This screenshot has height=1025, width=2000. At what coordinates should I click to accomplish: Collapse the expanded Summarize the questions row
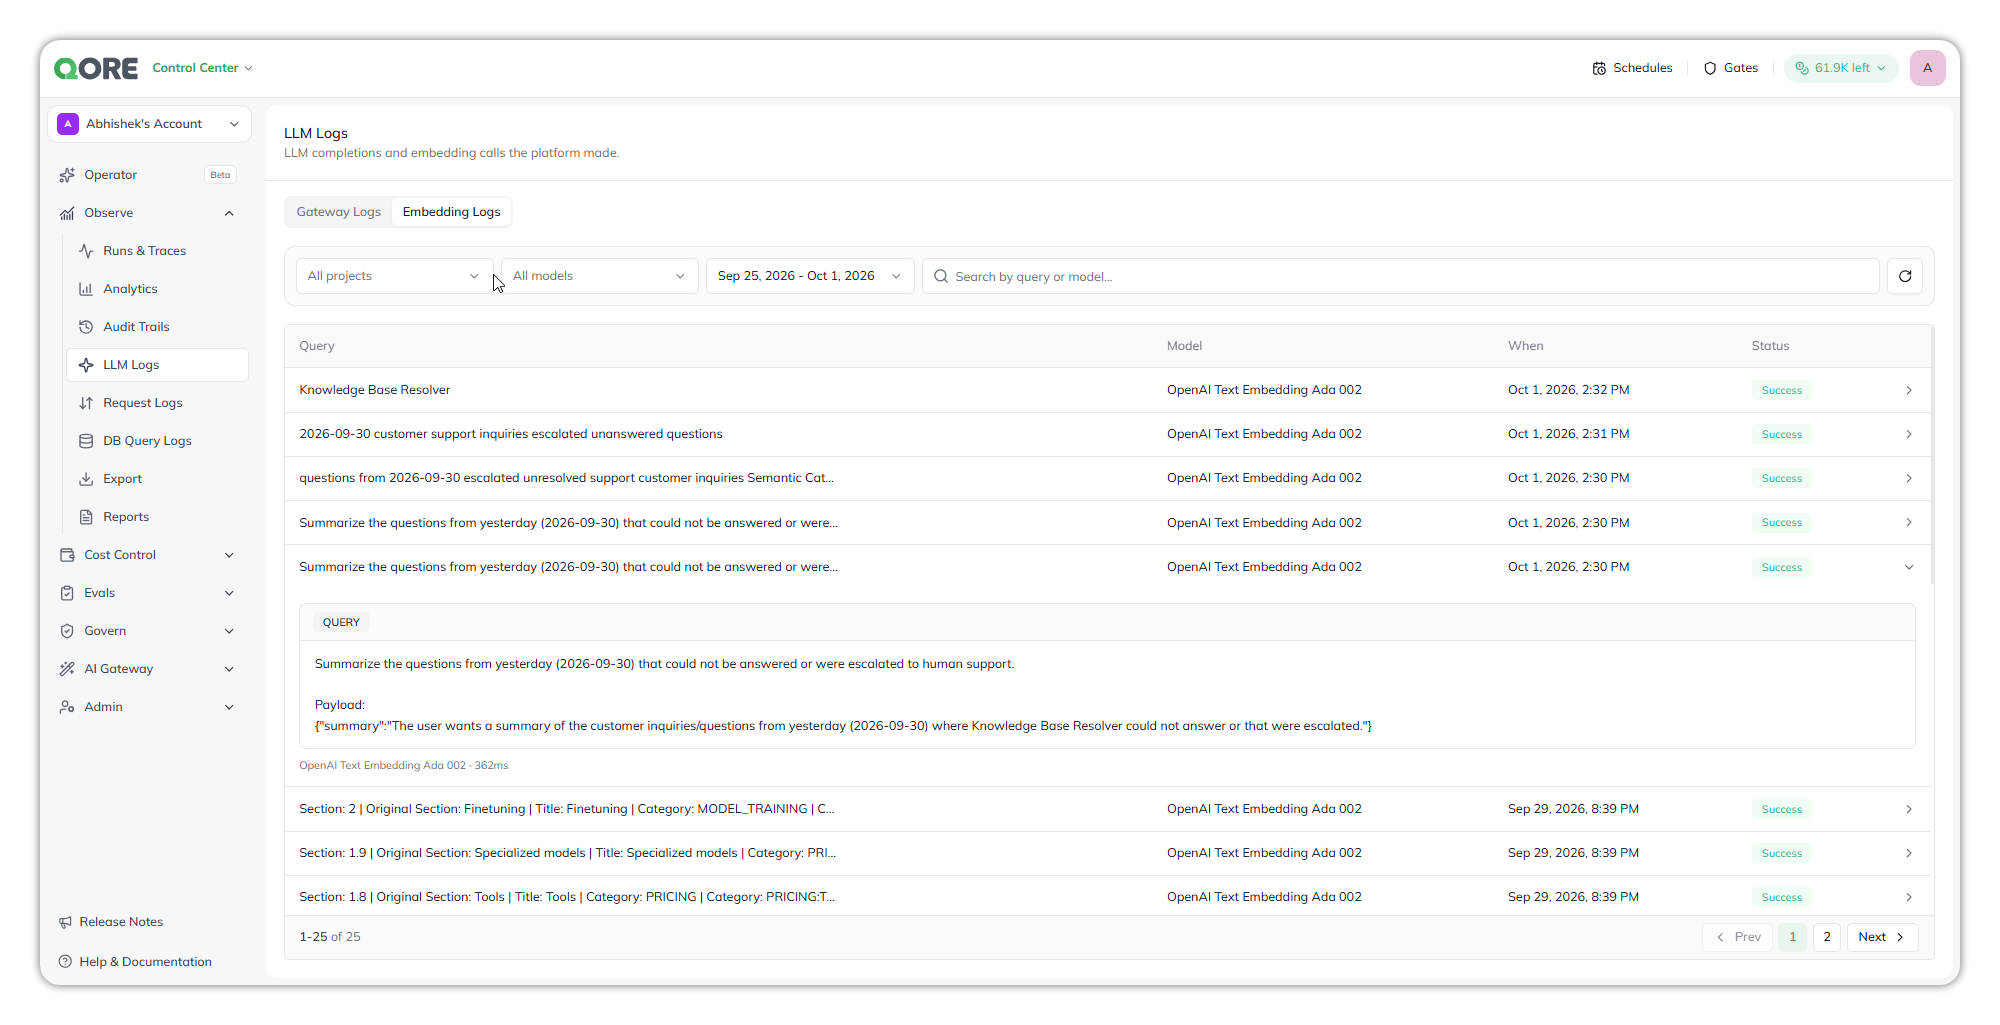pos(1108,567)
